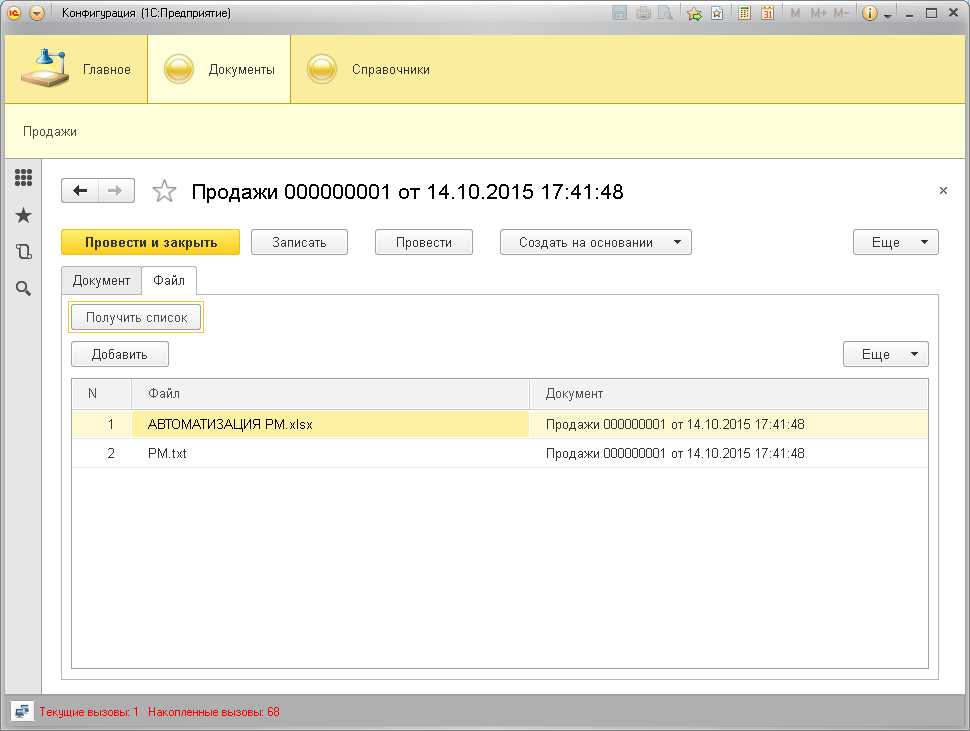
Task: Click Текущие вызовы: 1 status text
Action: tap(89, 712)
